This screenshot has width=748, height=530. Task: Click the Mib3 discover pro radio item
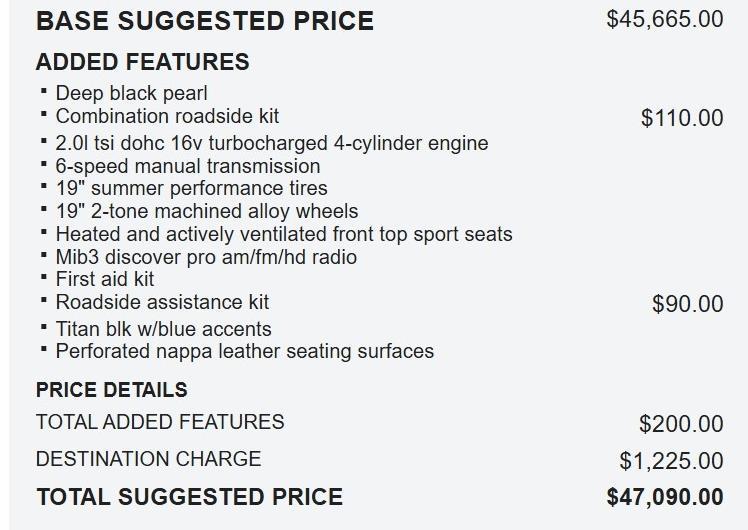click(206, 257)
